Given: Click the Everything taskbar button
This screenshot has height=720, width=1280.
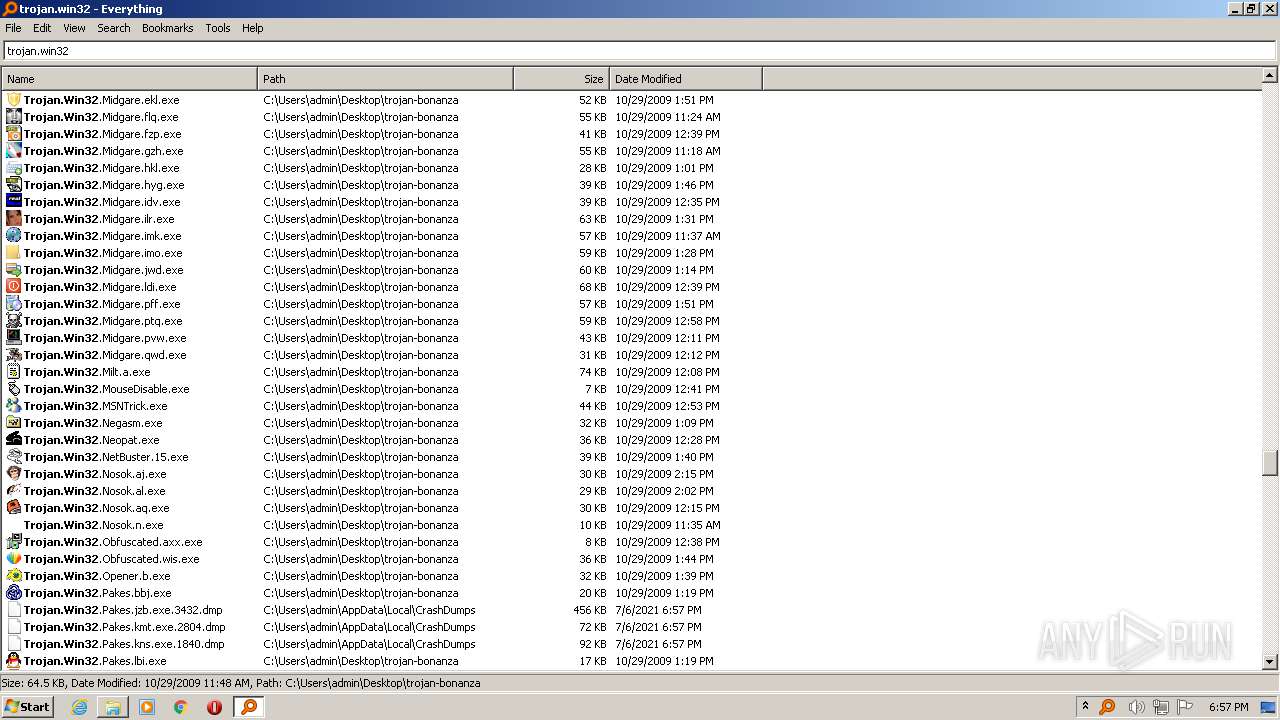Looking at the screenshot, I should (x=249, y=707).
